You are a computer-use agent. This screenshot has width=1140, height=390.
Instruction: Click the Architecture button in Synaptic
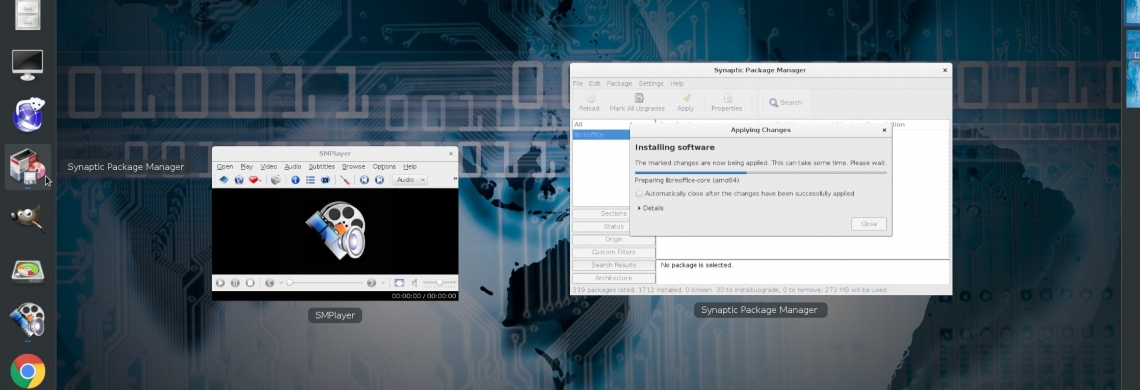pos(614,278)
